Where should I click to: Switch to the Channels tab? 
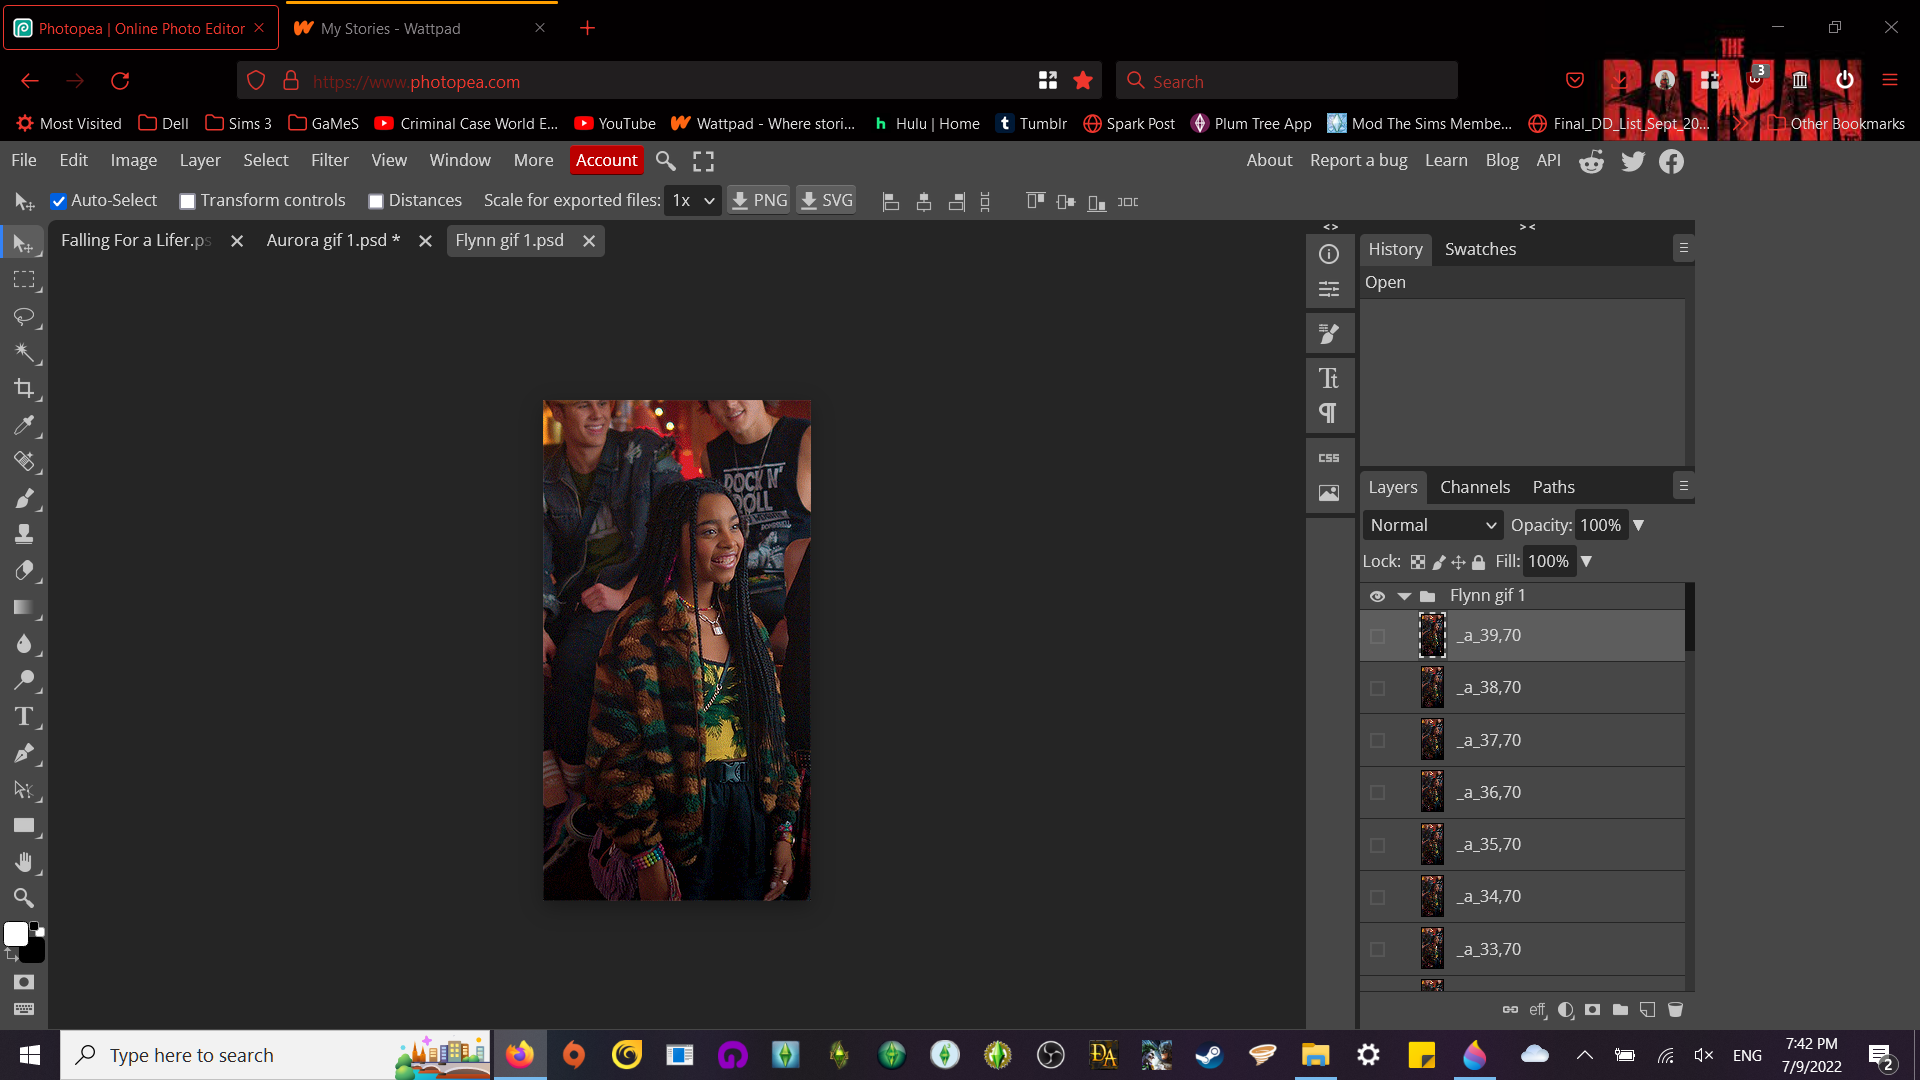1474,487
